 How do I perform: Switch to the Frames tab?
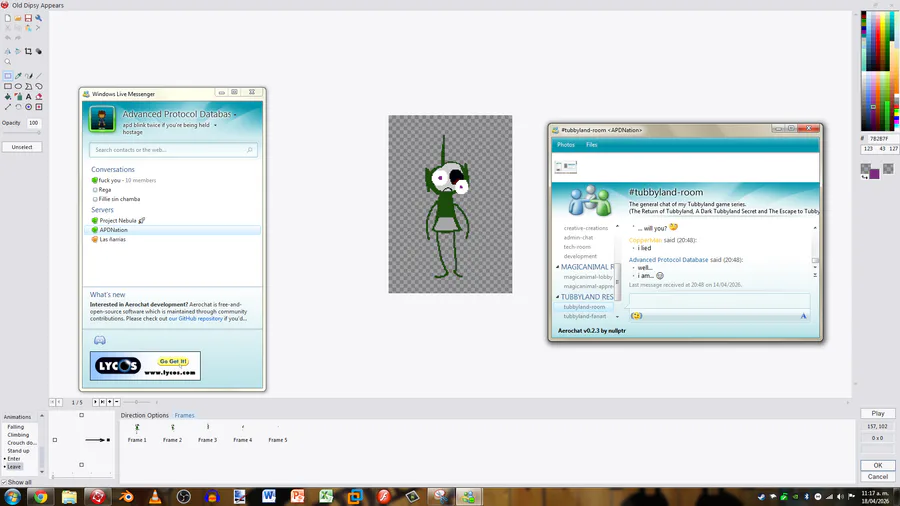[x=184, y=415]
